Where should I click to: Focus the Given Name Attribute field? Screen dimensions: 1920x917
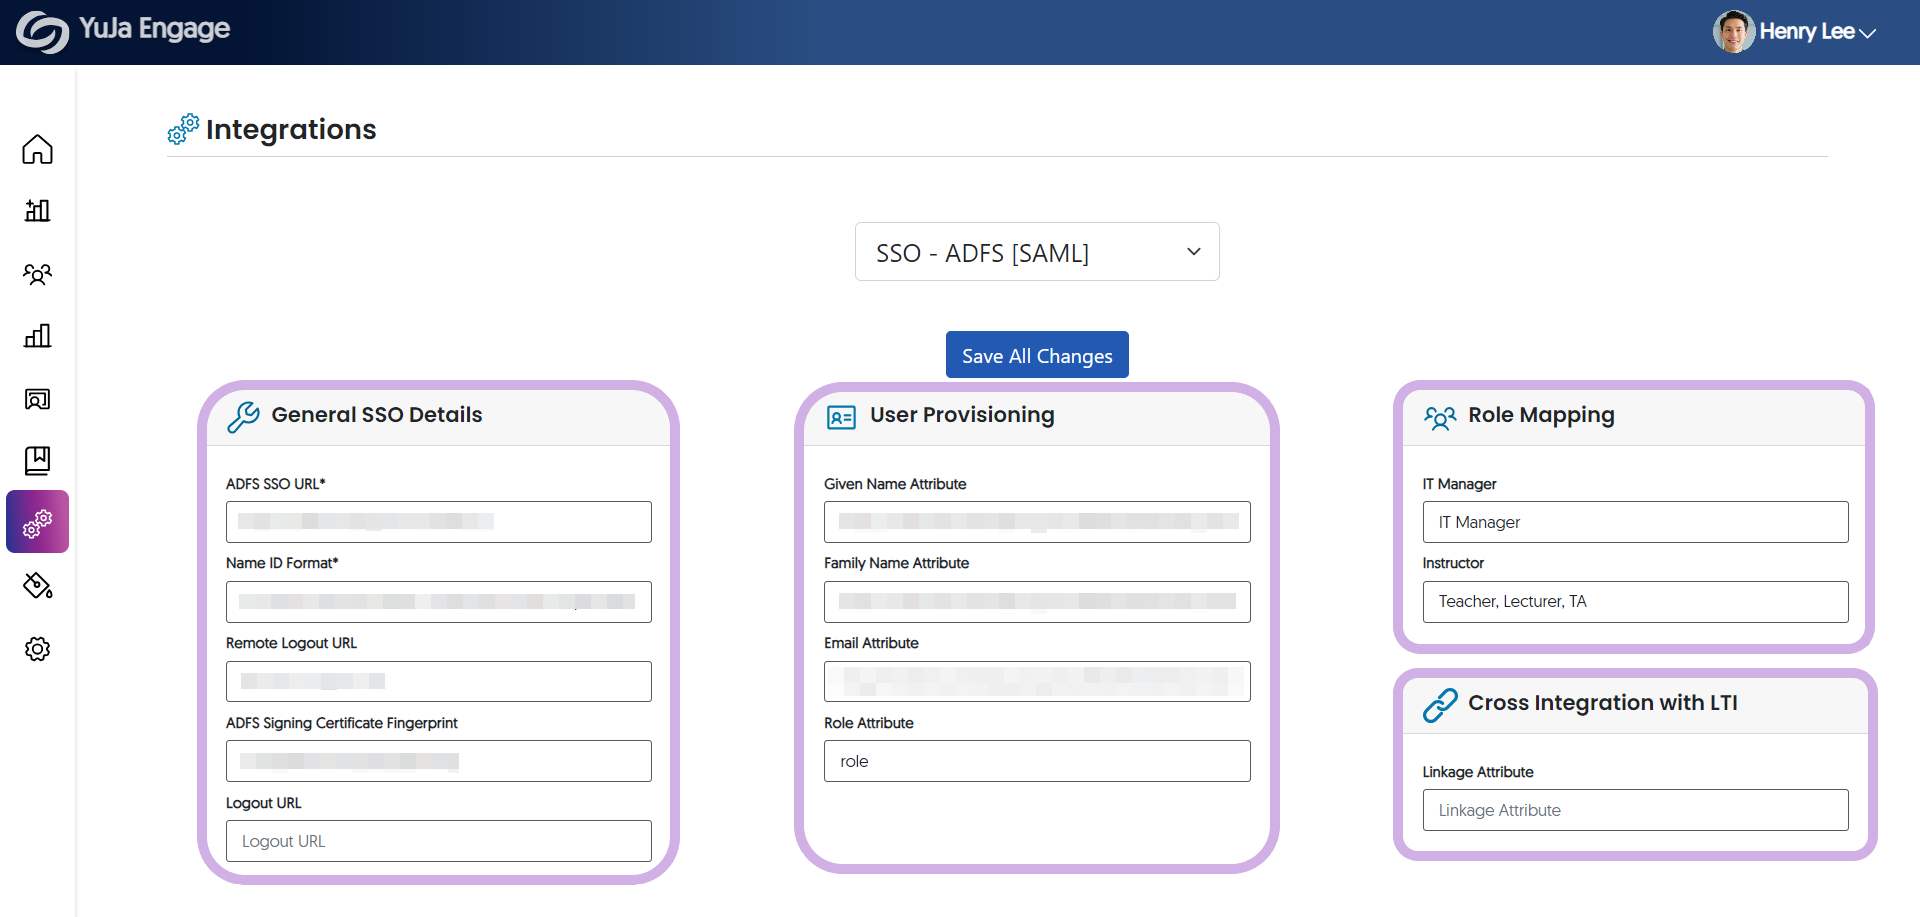[x=1037, y=522]
